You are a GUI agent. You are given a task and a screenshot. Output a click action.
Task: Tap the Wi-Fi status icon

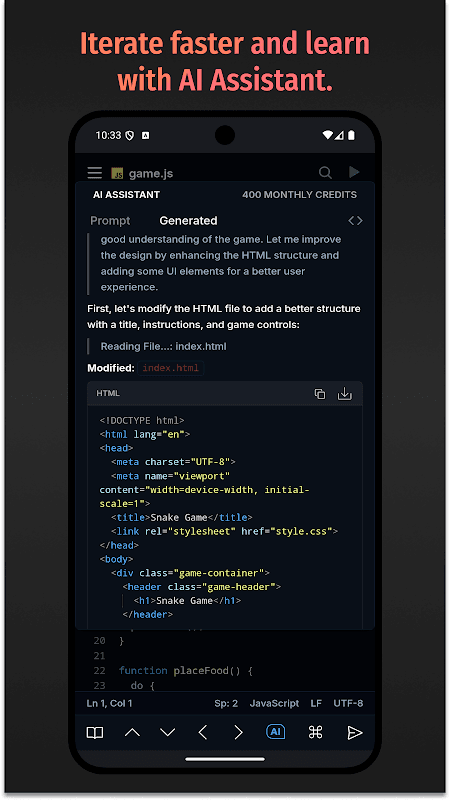click(328, 135)
